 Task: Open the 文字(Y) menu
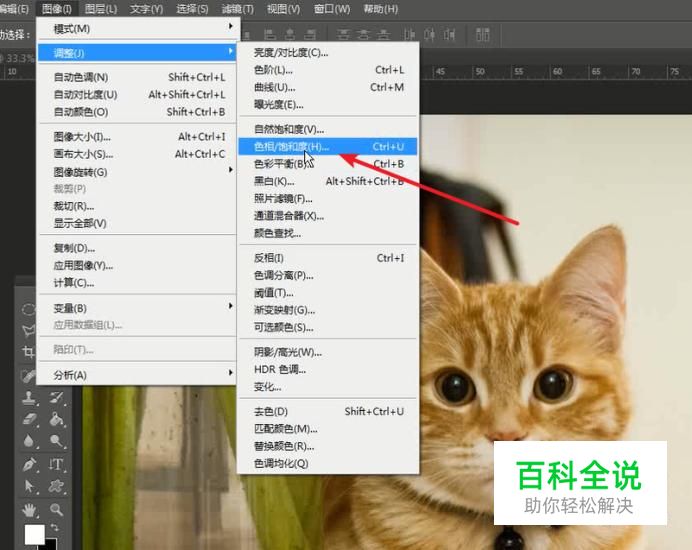click(x=147, y=9)
